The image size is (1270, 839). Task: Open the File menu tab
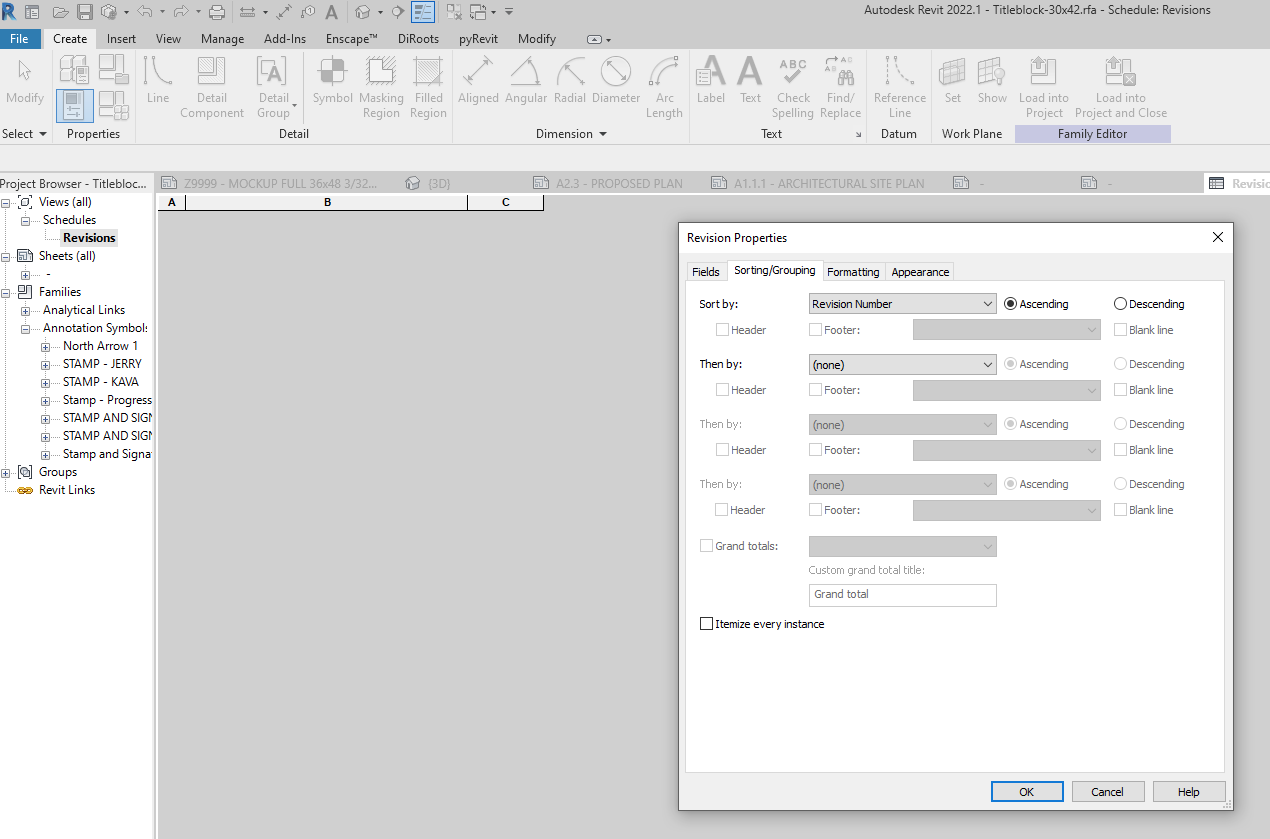pyautogui.click(x=20, y=39)
